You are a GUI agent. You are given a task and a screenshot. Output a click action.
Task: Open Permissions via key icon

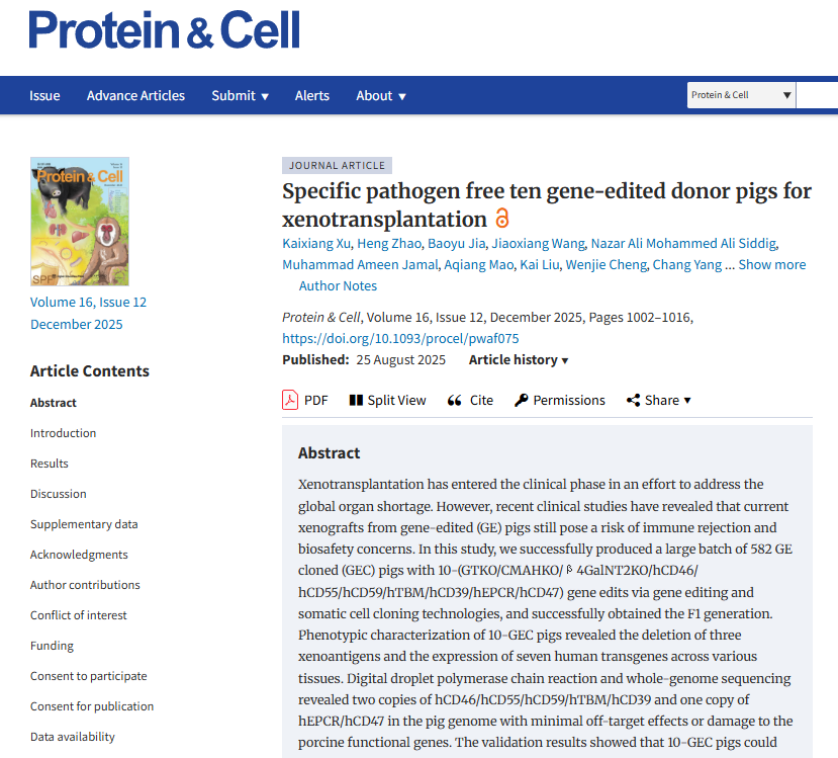pos(521,400)
